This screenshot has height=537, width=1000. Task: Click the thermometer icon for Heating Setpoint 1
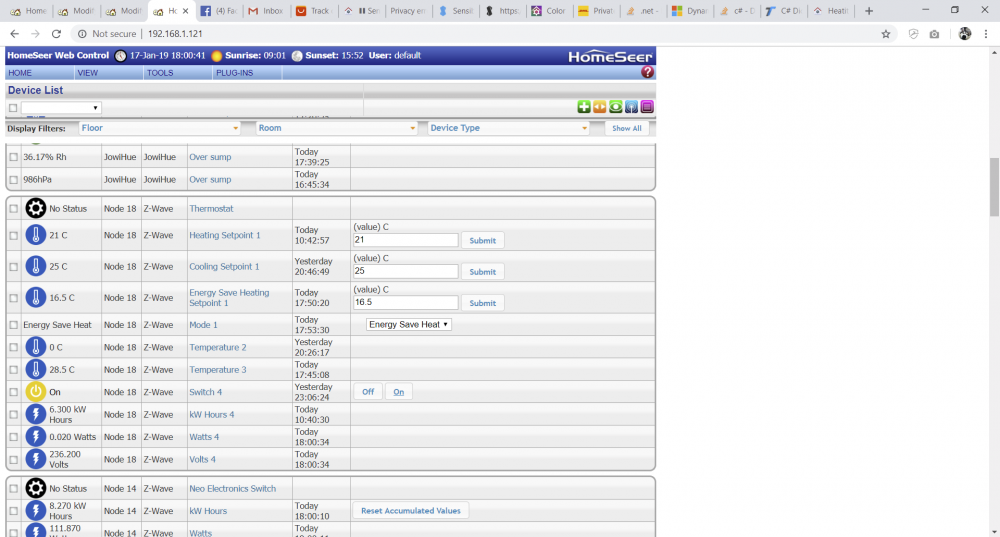(x=36, y=236)
